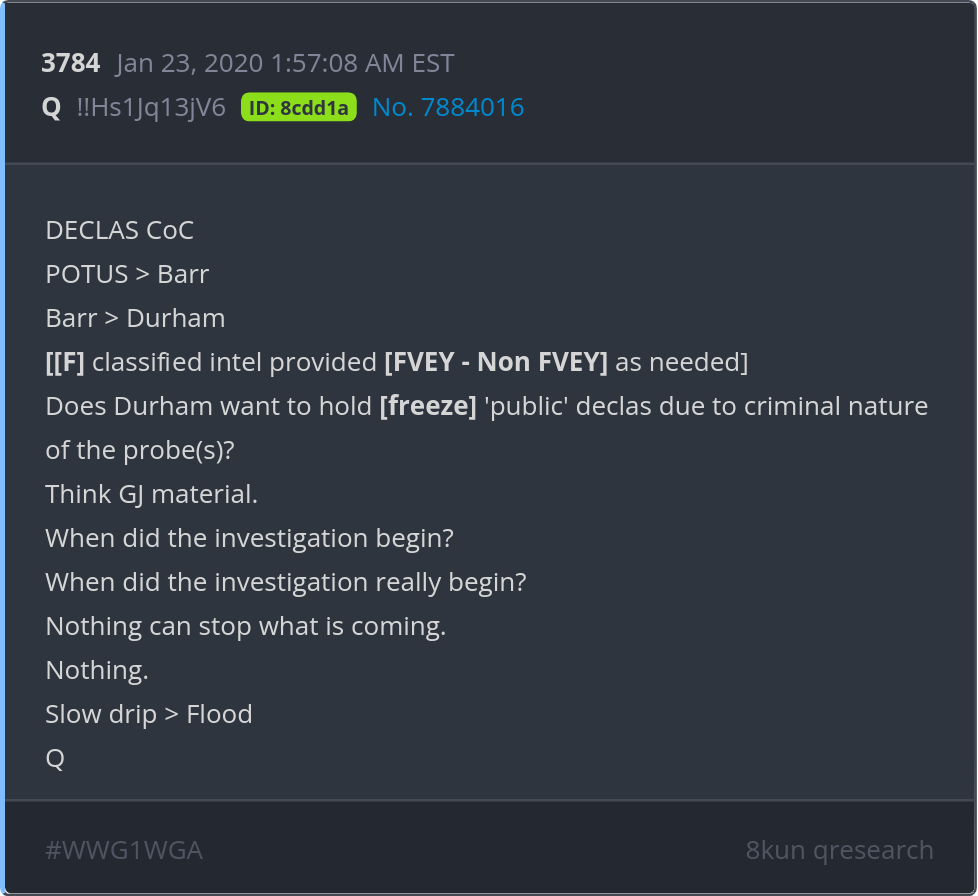This screenshot has width=978, height=896.
Task: Click the bold [FVEY - Non FVEY] text
Action: tap(496, 362)
